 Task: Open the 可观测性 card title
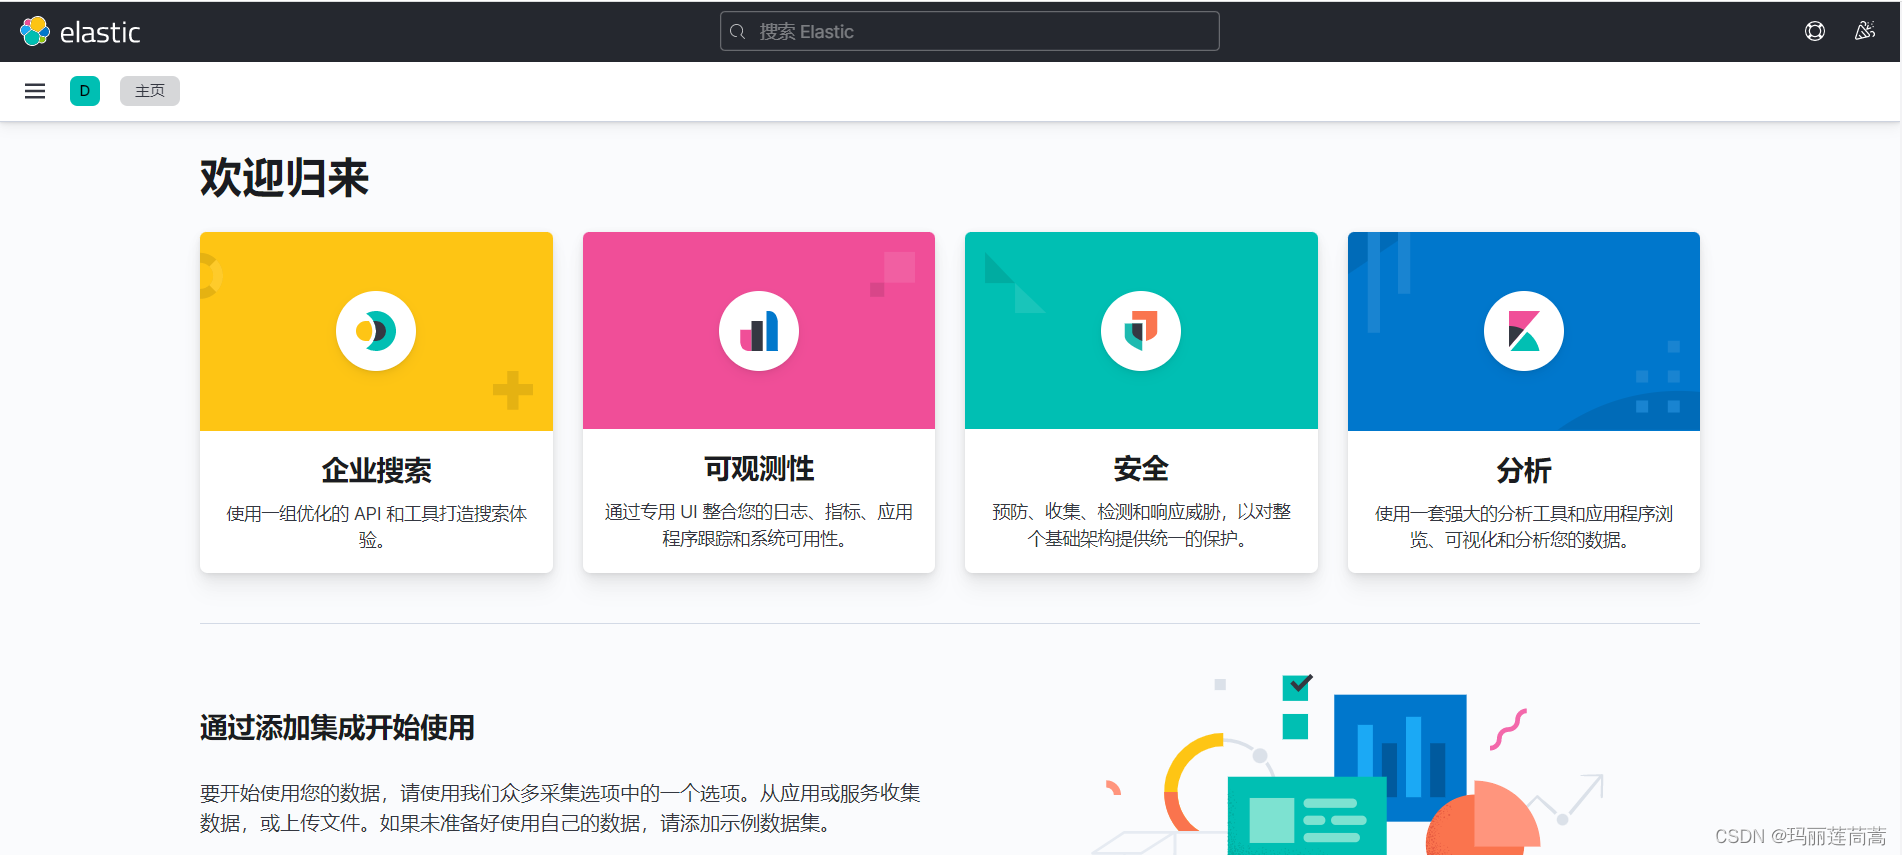tap(759, 468)
